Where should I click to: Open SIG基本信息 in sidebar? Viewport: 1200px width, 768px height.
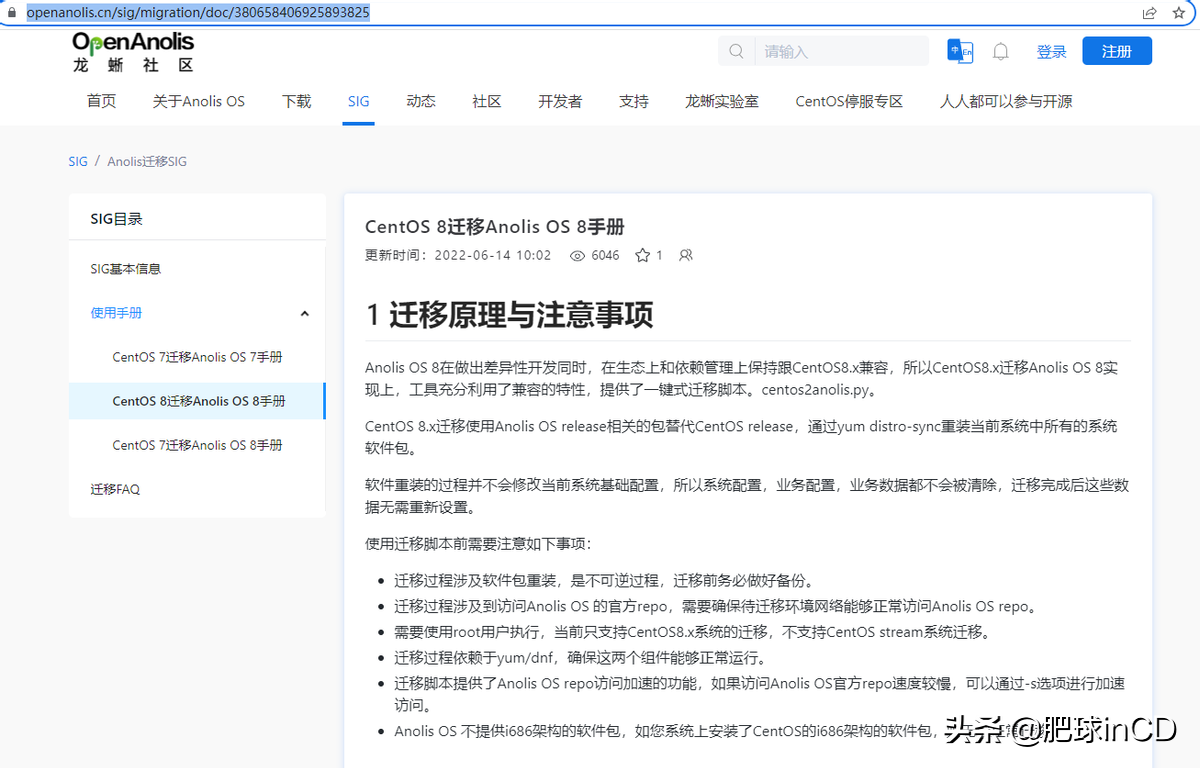point(126,269)
